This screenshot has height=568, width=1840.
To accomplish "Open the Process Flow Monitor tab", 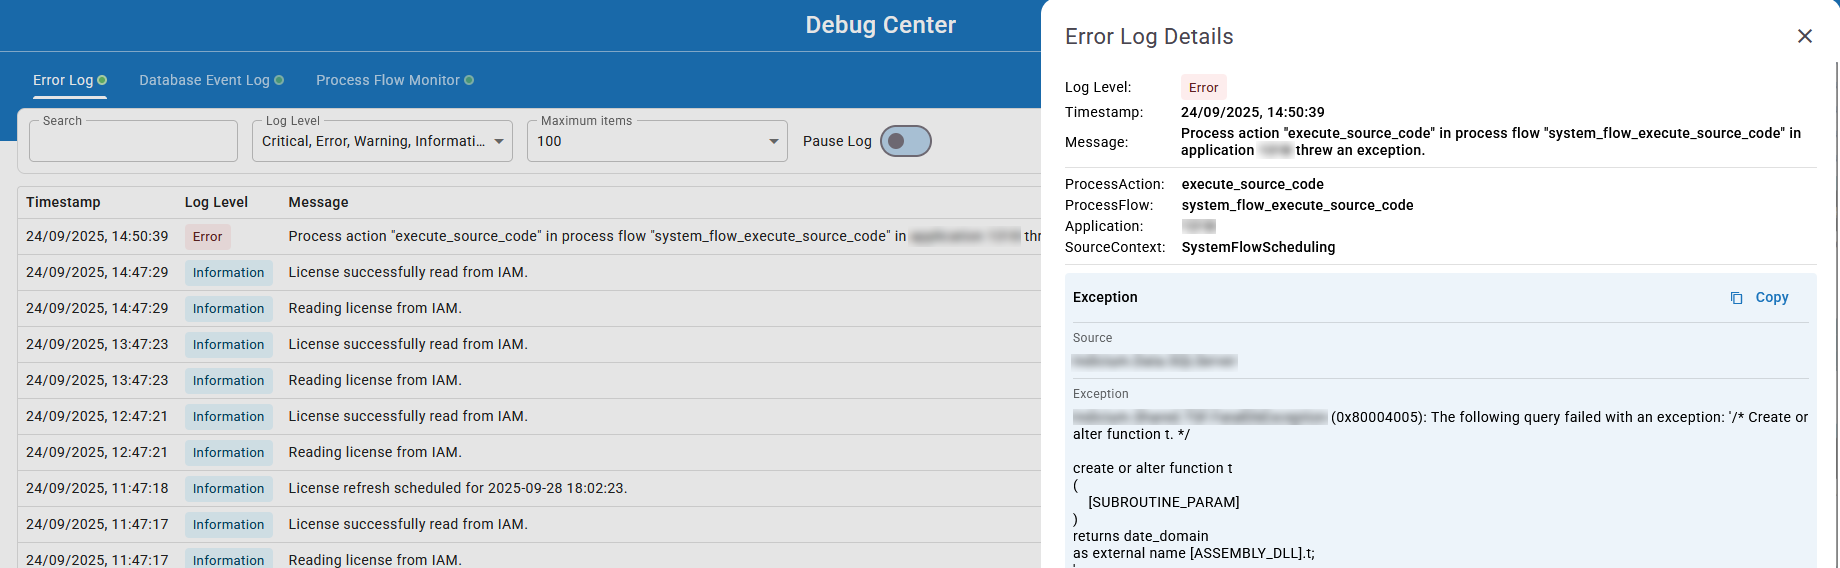I will coord(387,80).
